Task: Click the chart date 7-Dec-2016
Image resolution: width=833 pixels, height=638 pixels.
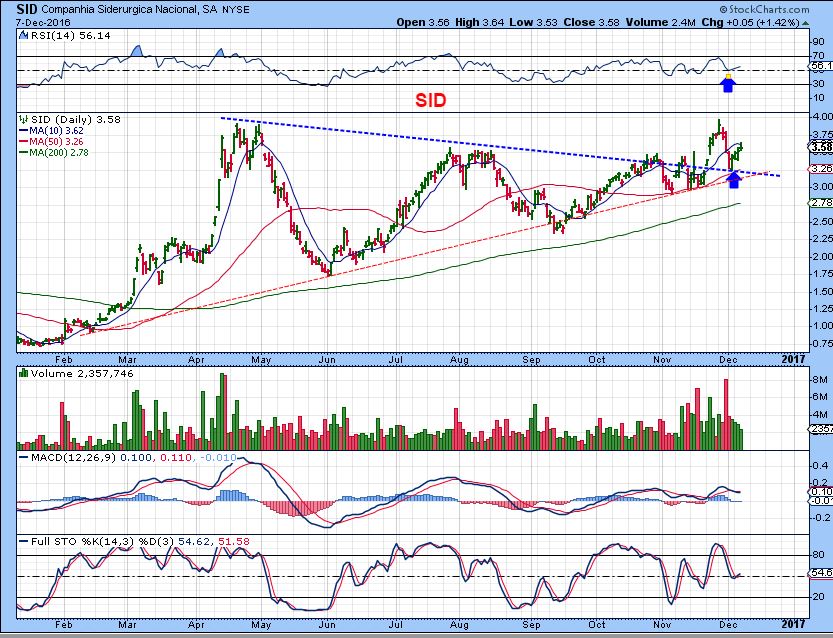Action: [44, 23]
